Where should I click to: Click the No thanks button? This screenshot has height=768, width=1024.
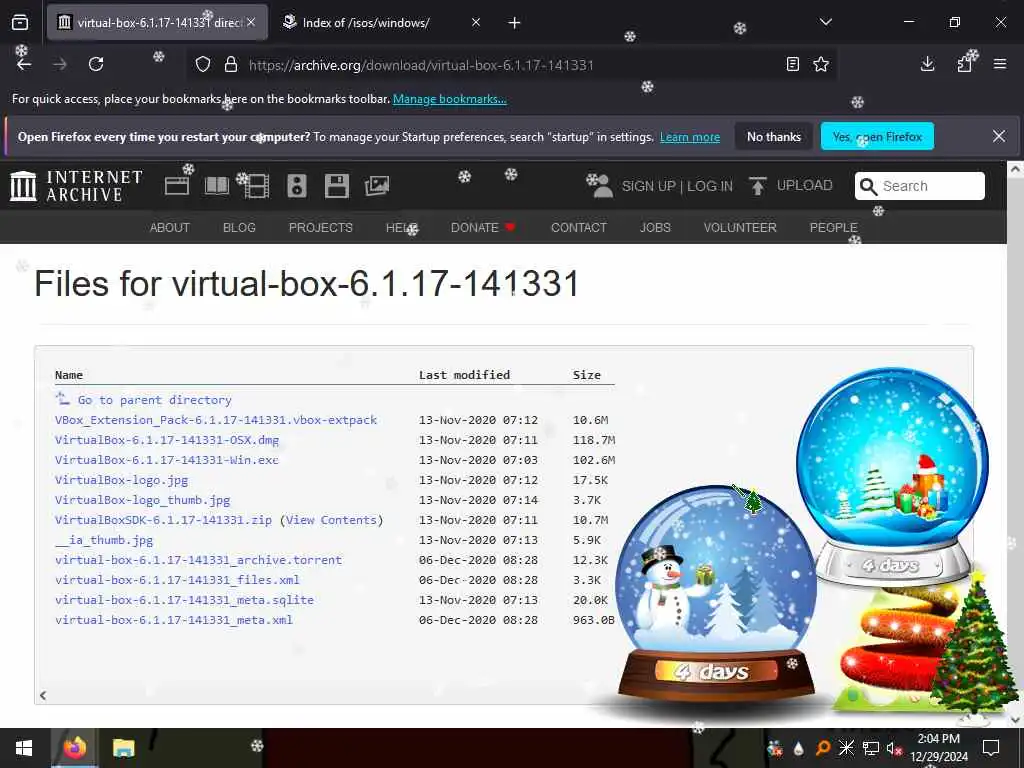(x=774, y=136)
